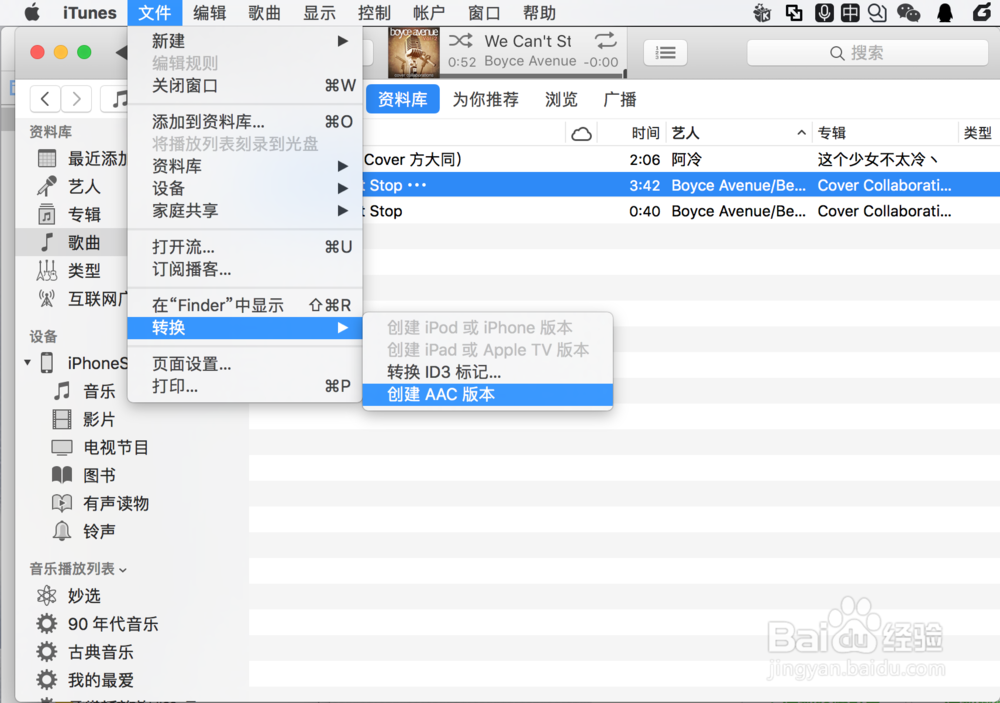Select Artists microphone icon in sidebar
Image resolution: width=1000 pixels, height=703 pixels.
click(x=47, y=186)
